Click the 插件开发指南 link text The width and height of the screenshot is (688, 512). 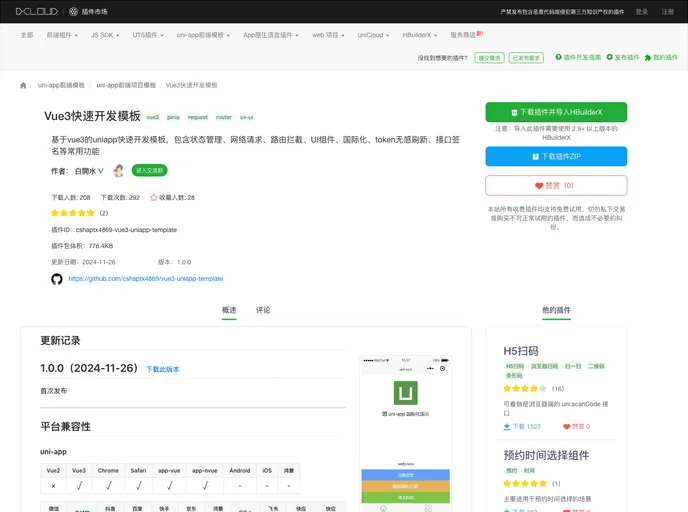click(582, 57)
